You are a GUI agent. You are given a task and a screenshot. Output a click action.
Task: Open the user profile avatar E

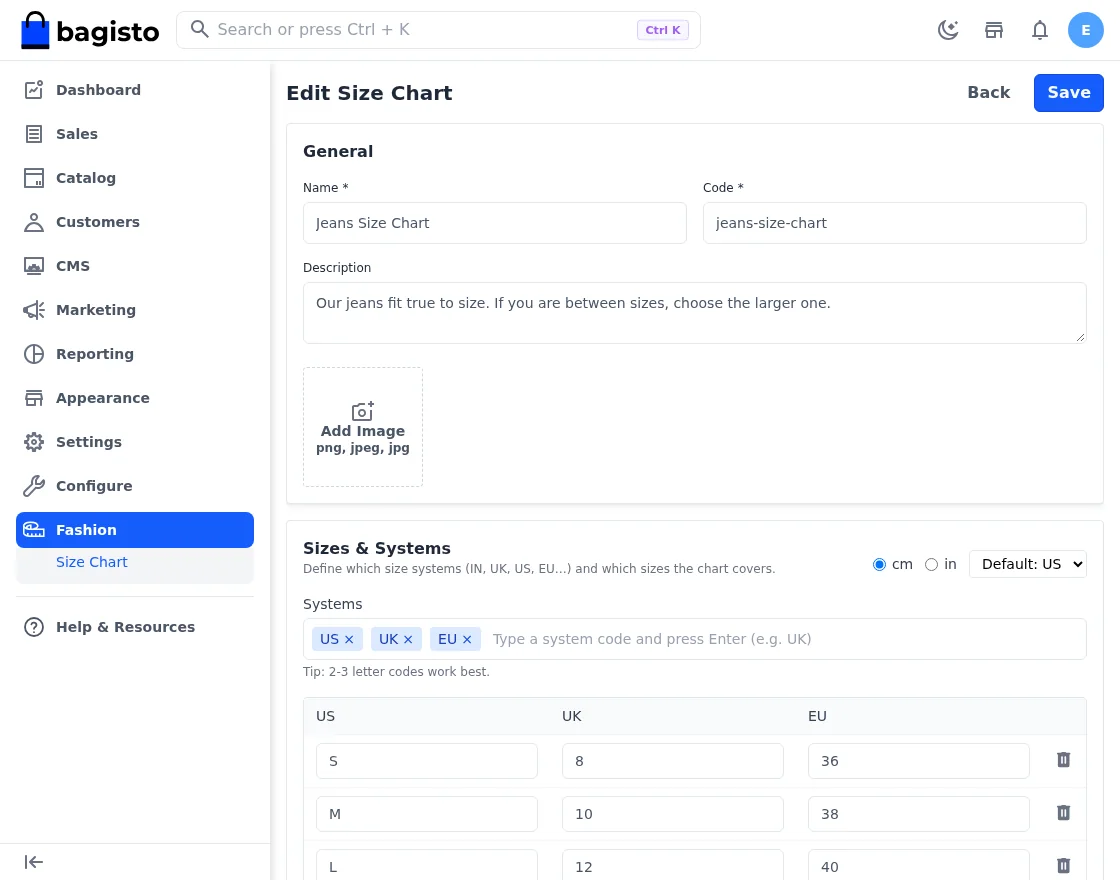(x=1085, y=30)
